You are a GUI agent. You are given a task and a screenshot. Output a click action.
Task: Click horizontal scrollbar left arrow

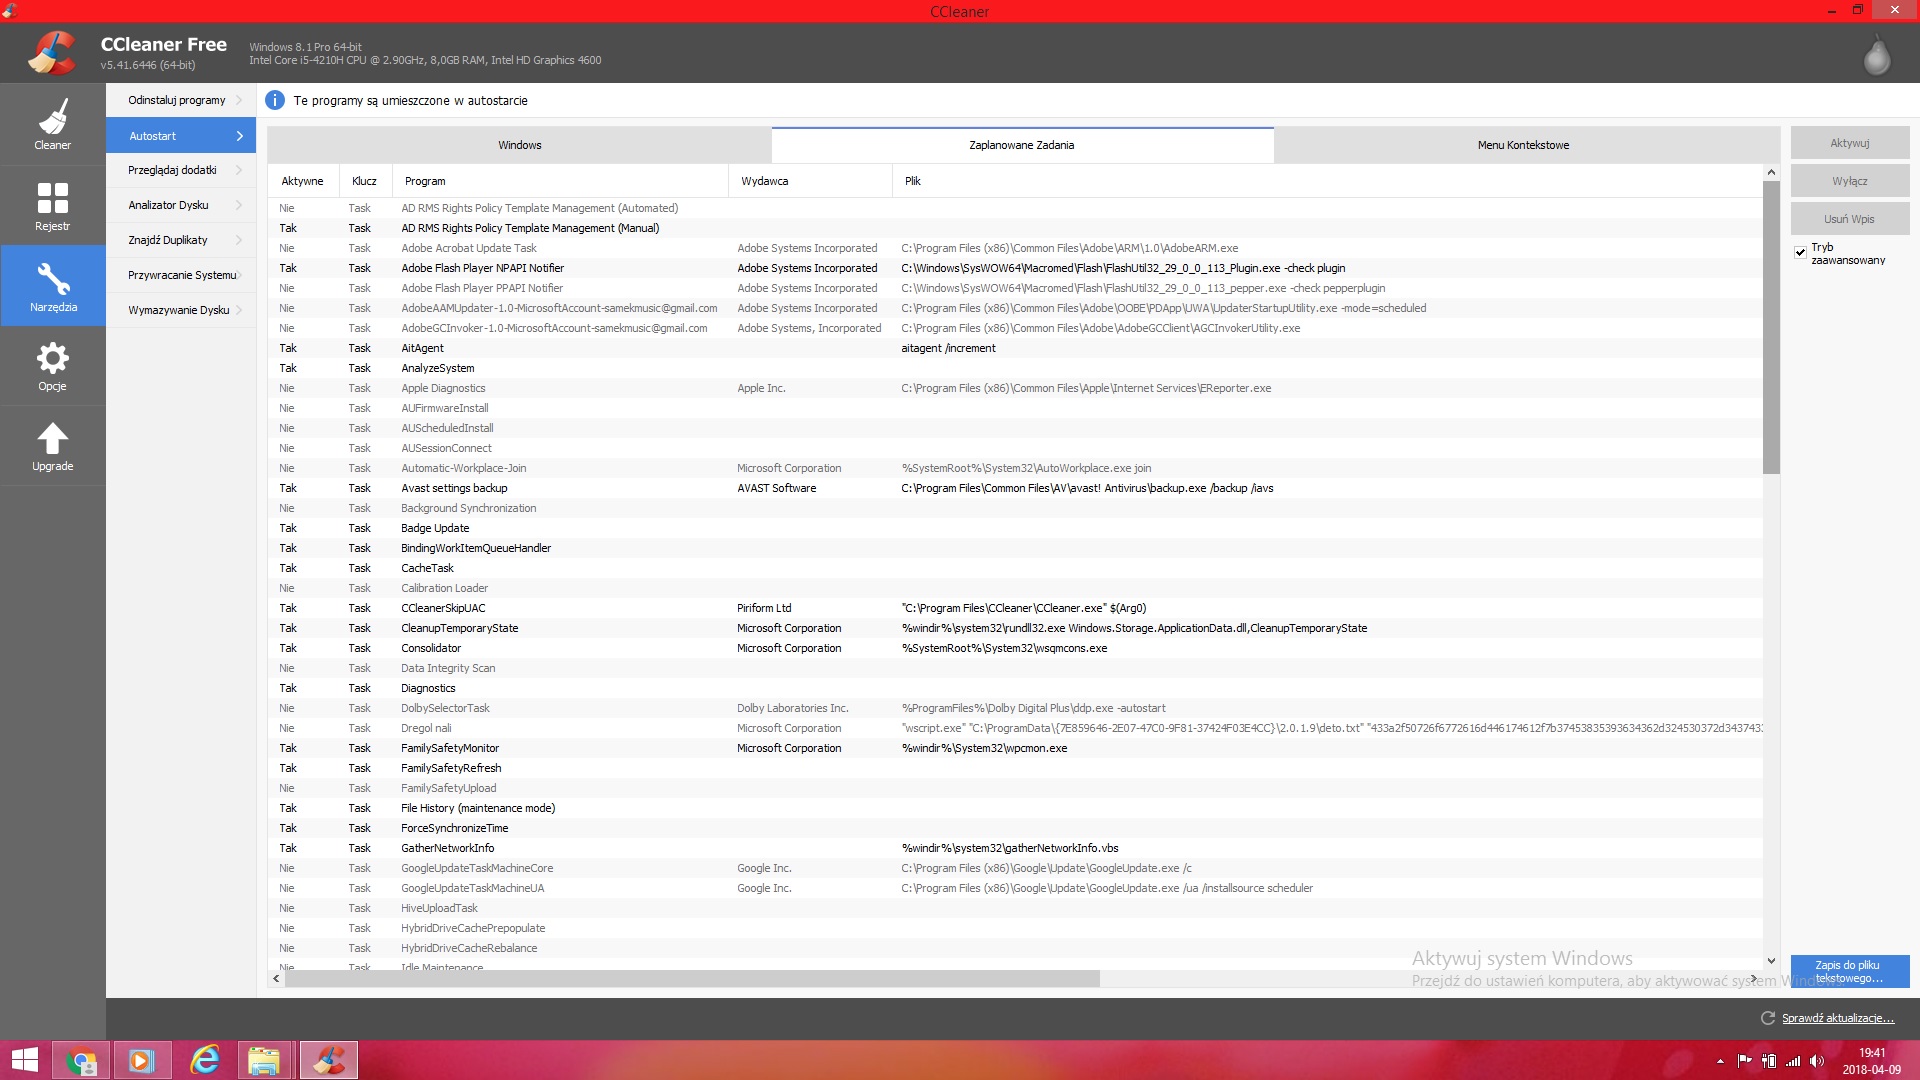point(276,979)
